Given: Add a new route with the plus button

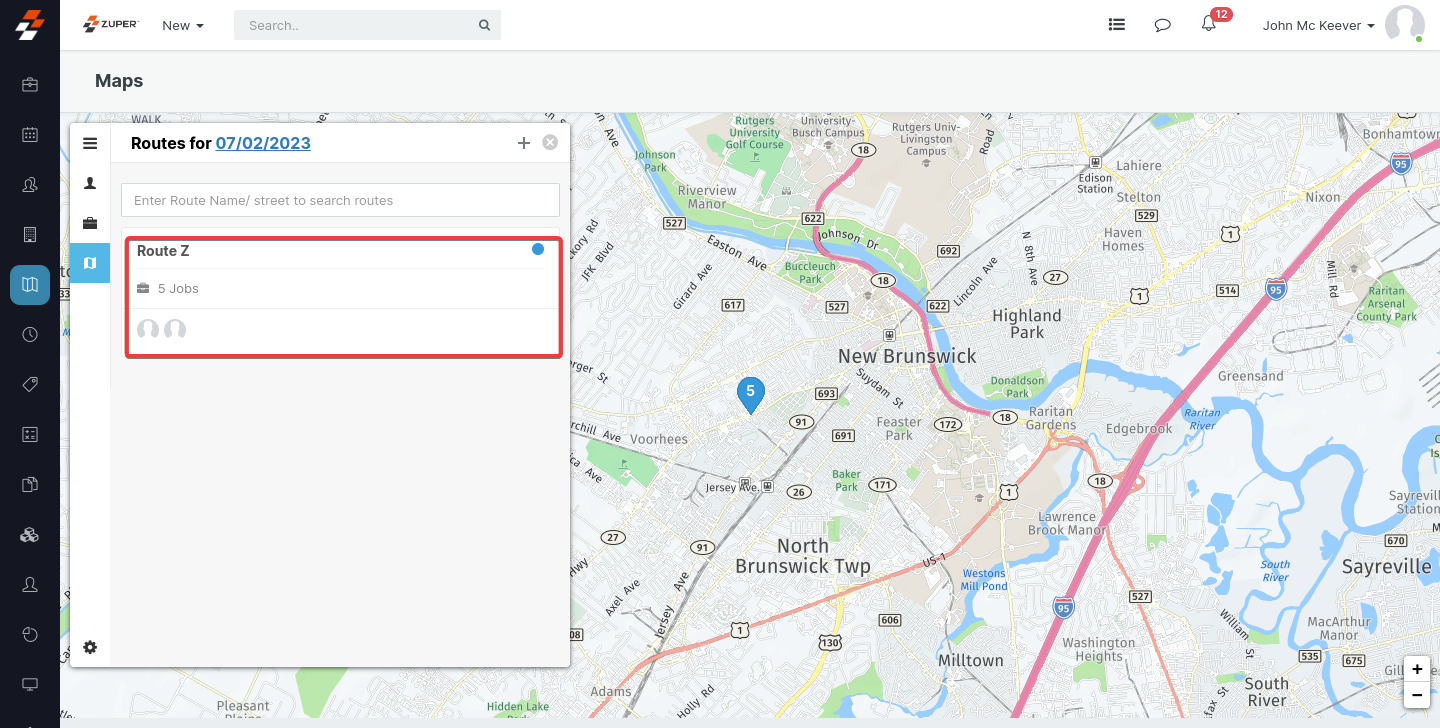Looking at the screenshot, I should point(524,142).
